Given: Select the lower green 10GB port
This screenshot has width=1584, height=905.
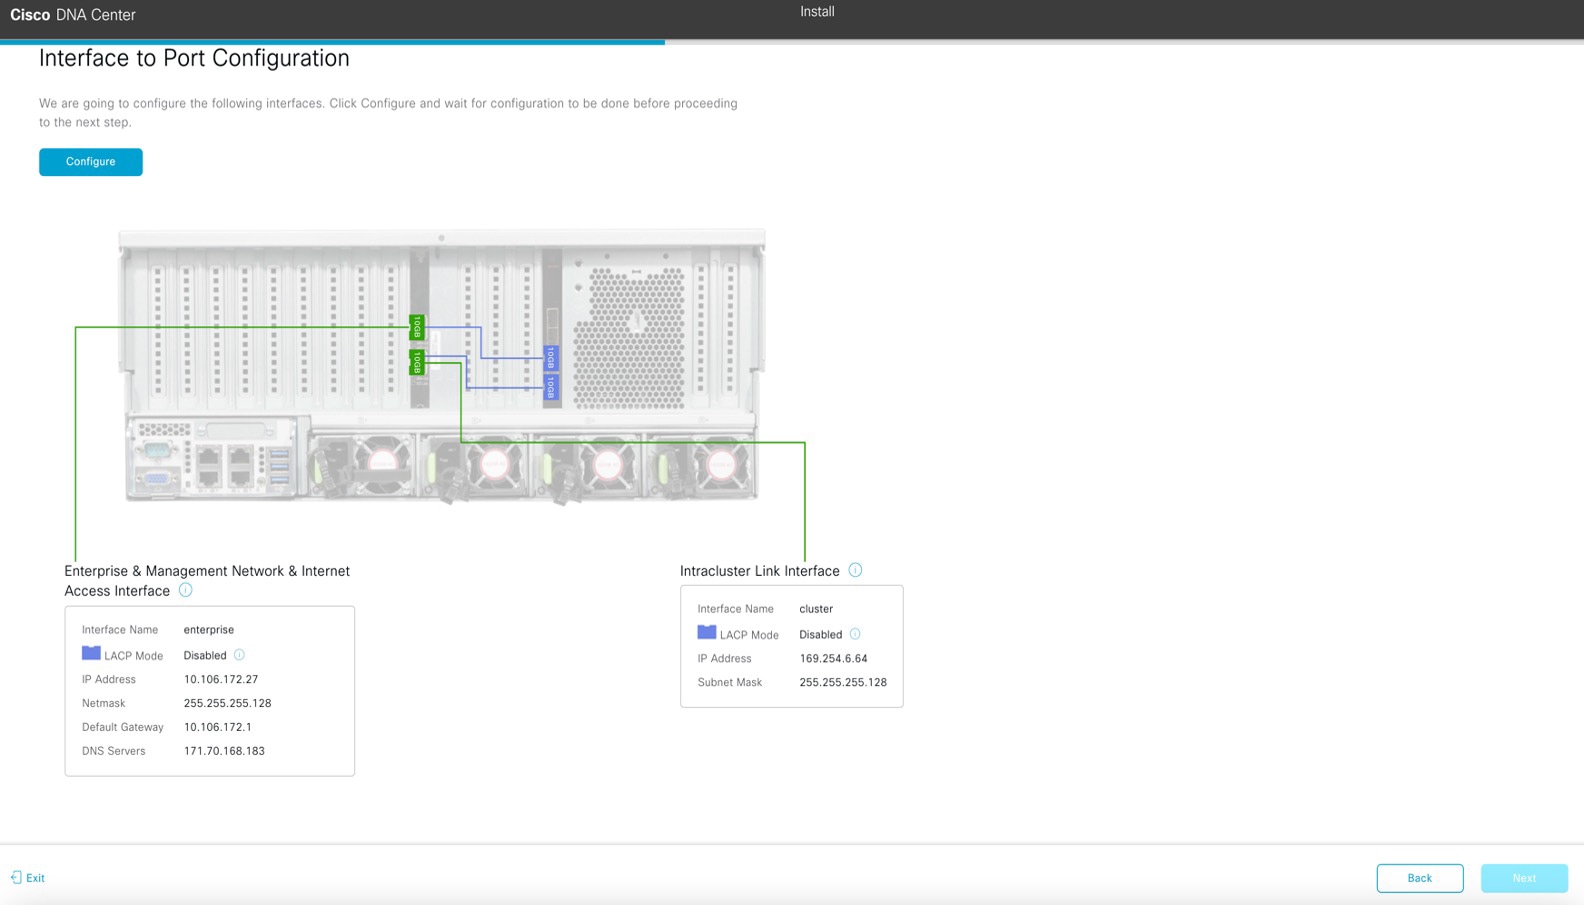Looking at the screenshot, I should pyautogui.click(x=417, y=362).
